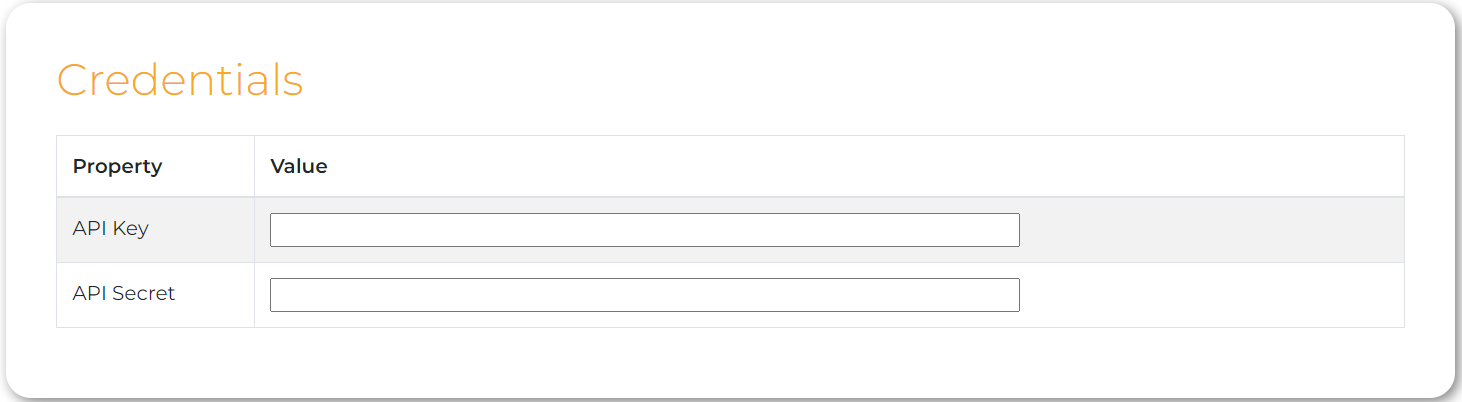
Task: Click the Property column header
Action: (117, 166)
